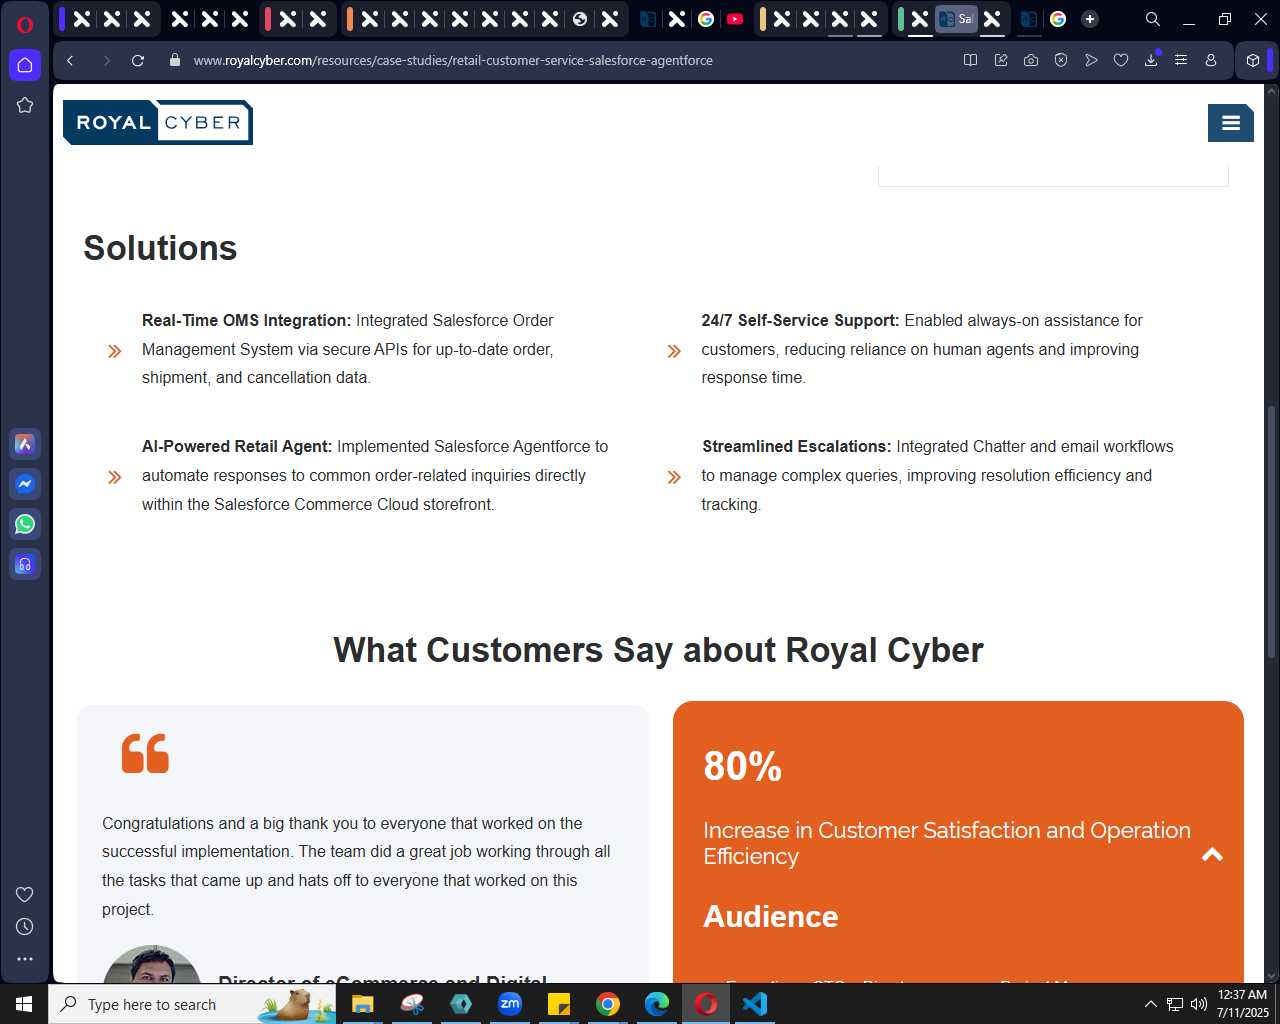Viewport: 1280px width, 1024px height.
Task: Open the Royal Cyber hamburger menu
Action: 1231,123
